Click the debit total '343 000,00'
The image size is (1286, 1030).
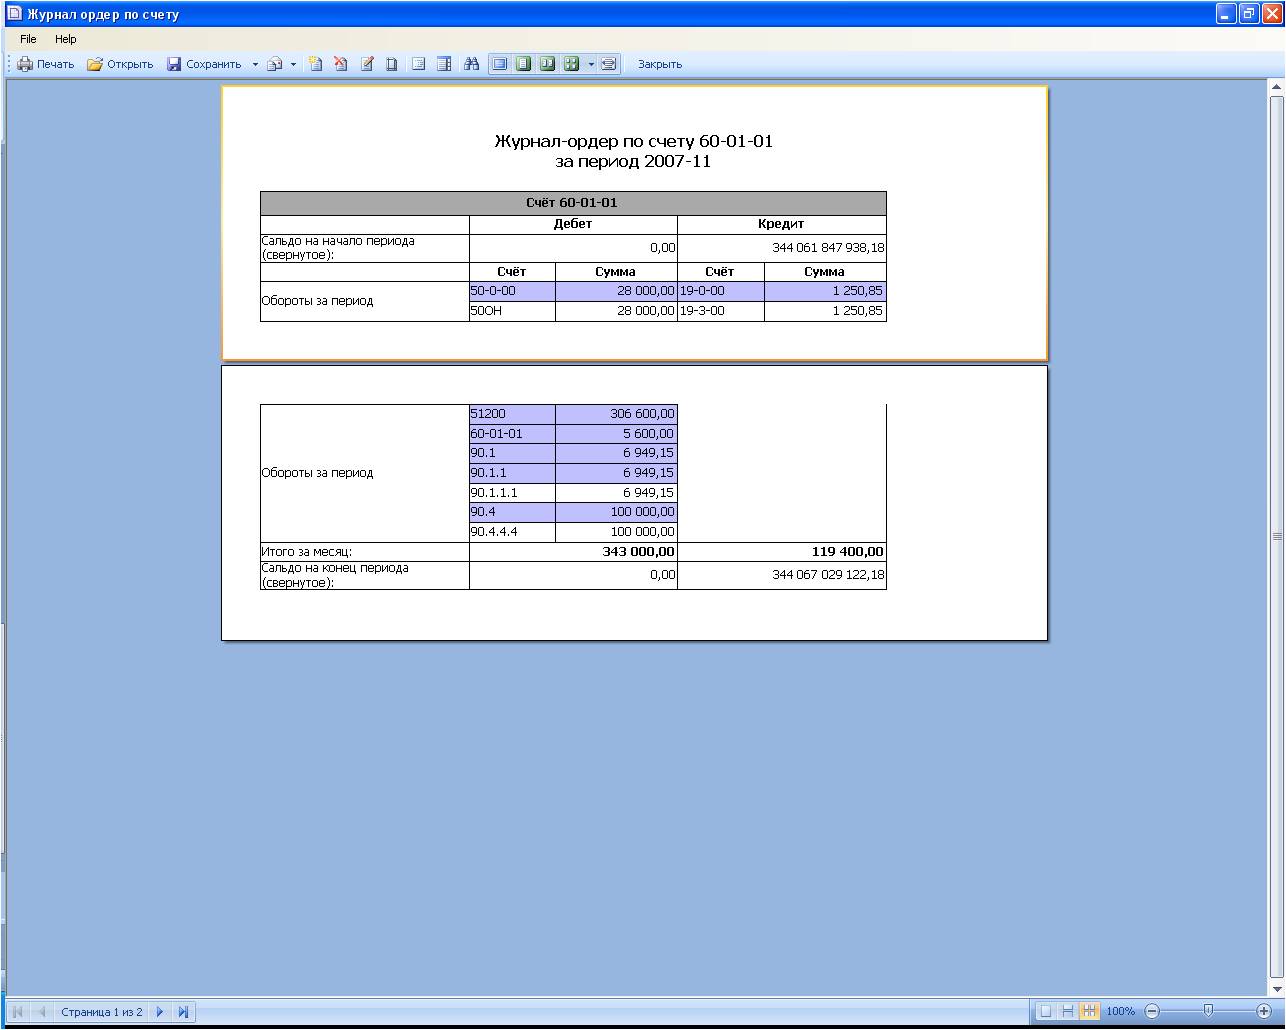click(639, 552)
